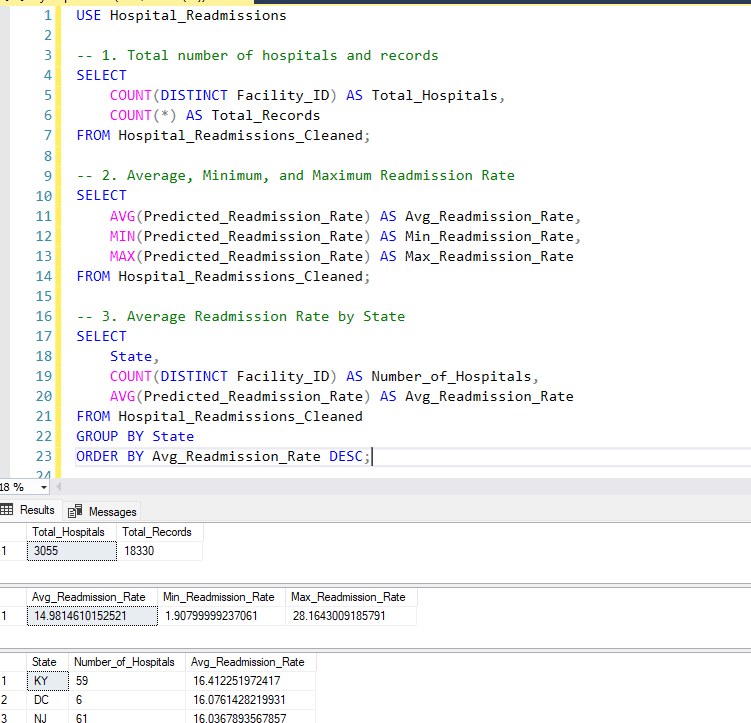Click the cell 16.412251972417

(250, 681)
